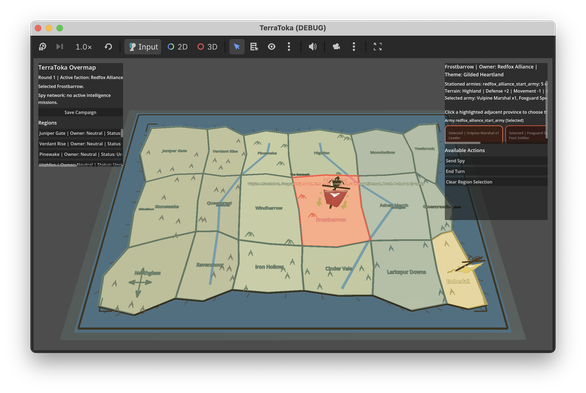586x393 pixels.
Task: Click the list selection tool icon
Action: 254,47
